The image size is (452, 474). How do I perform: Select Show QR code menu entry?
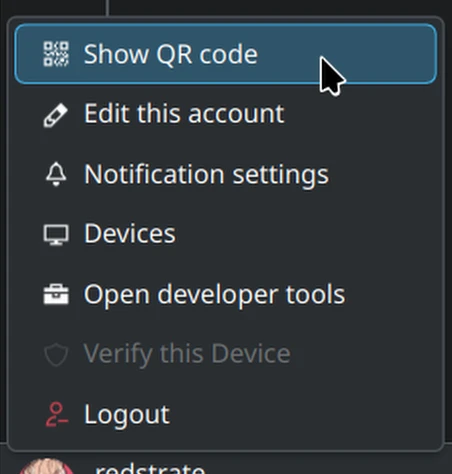(226, 54)
